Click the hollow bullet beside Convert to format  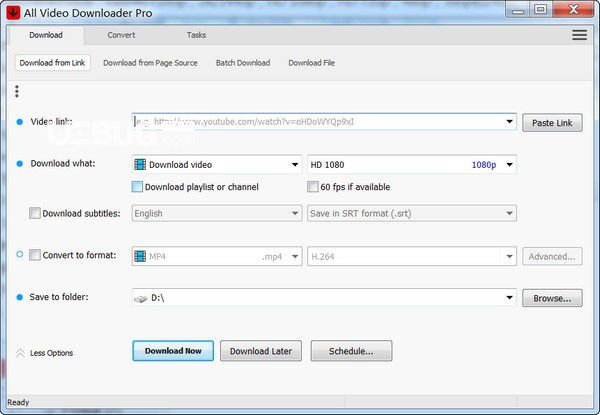point(20,254)
